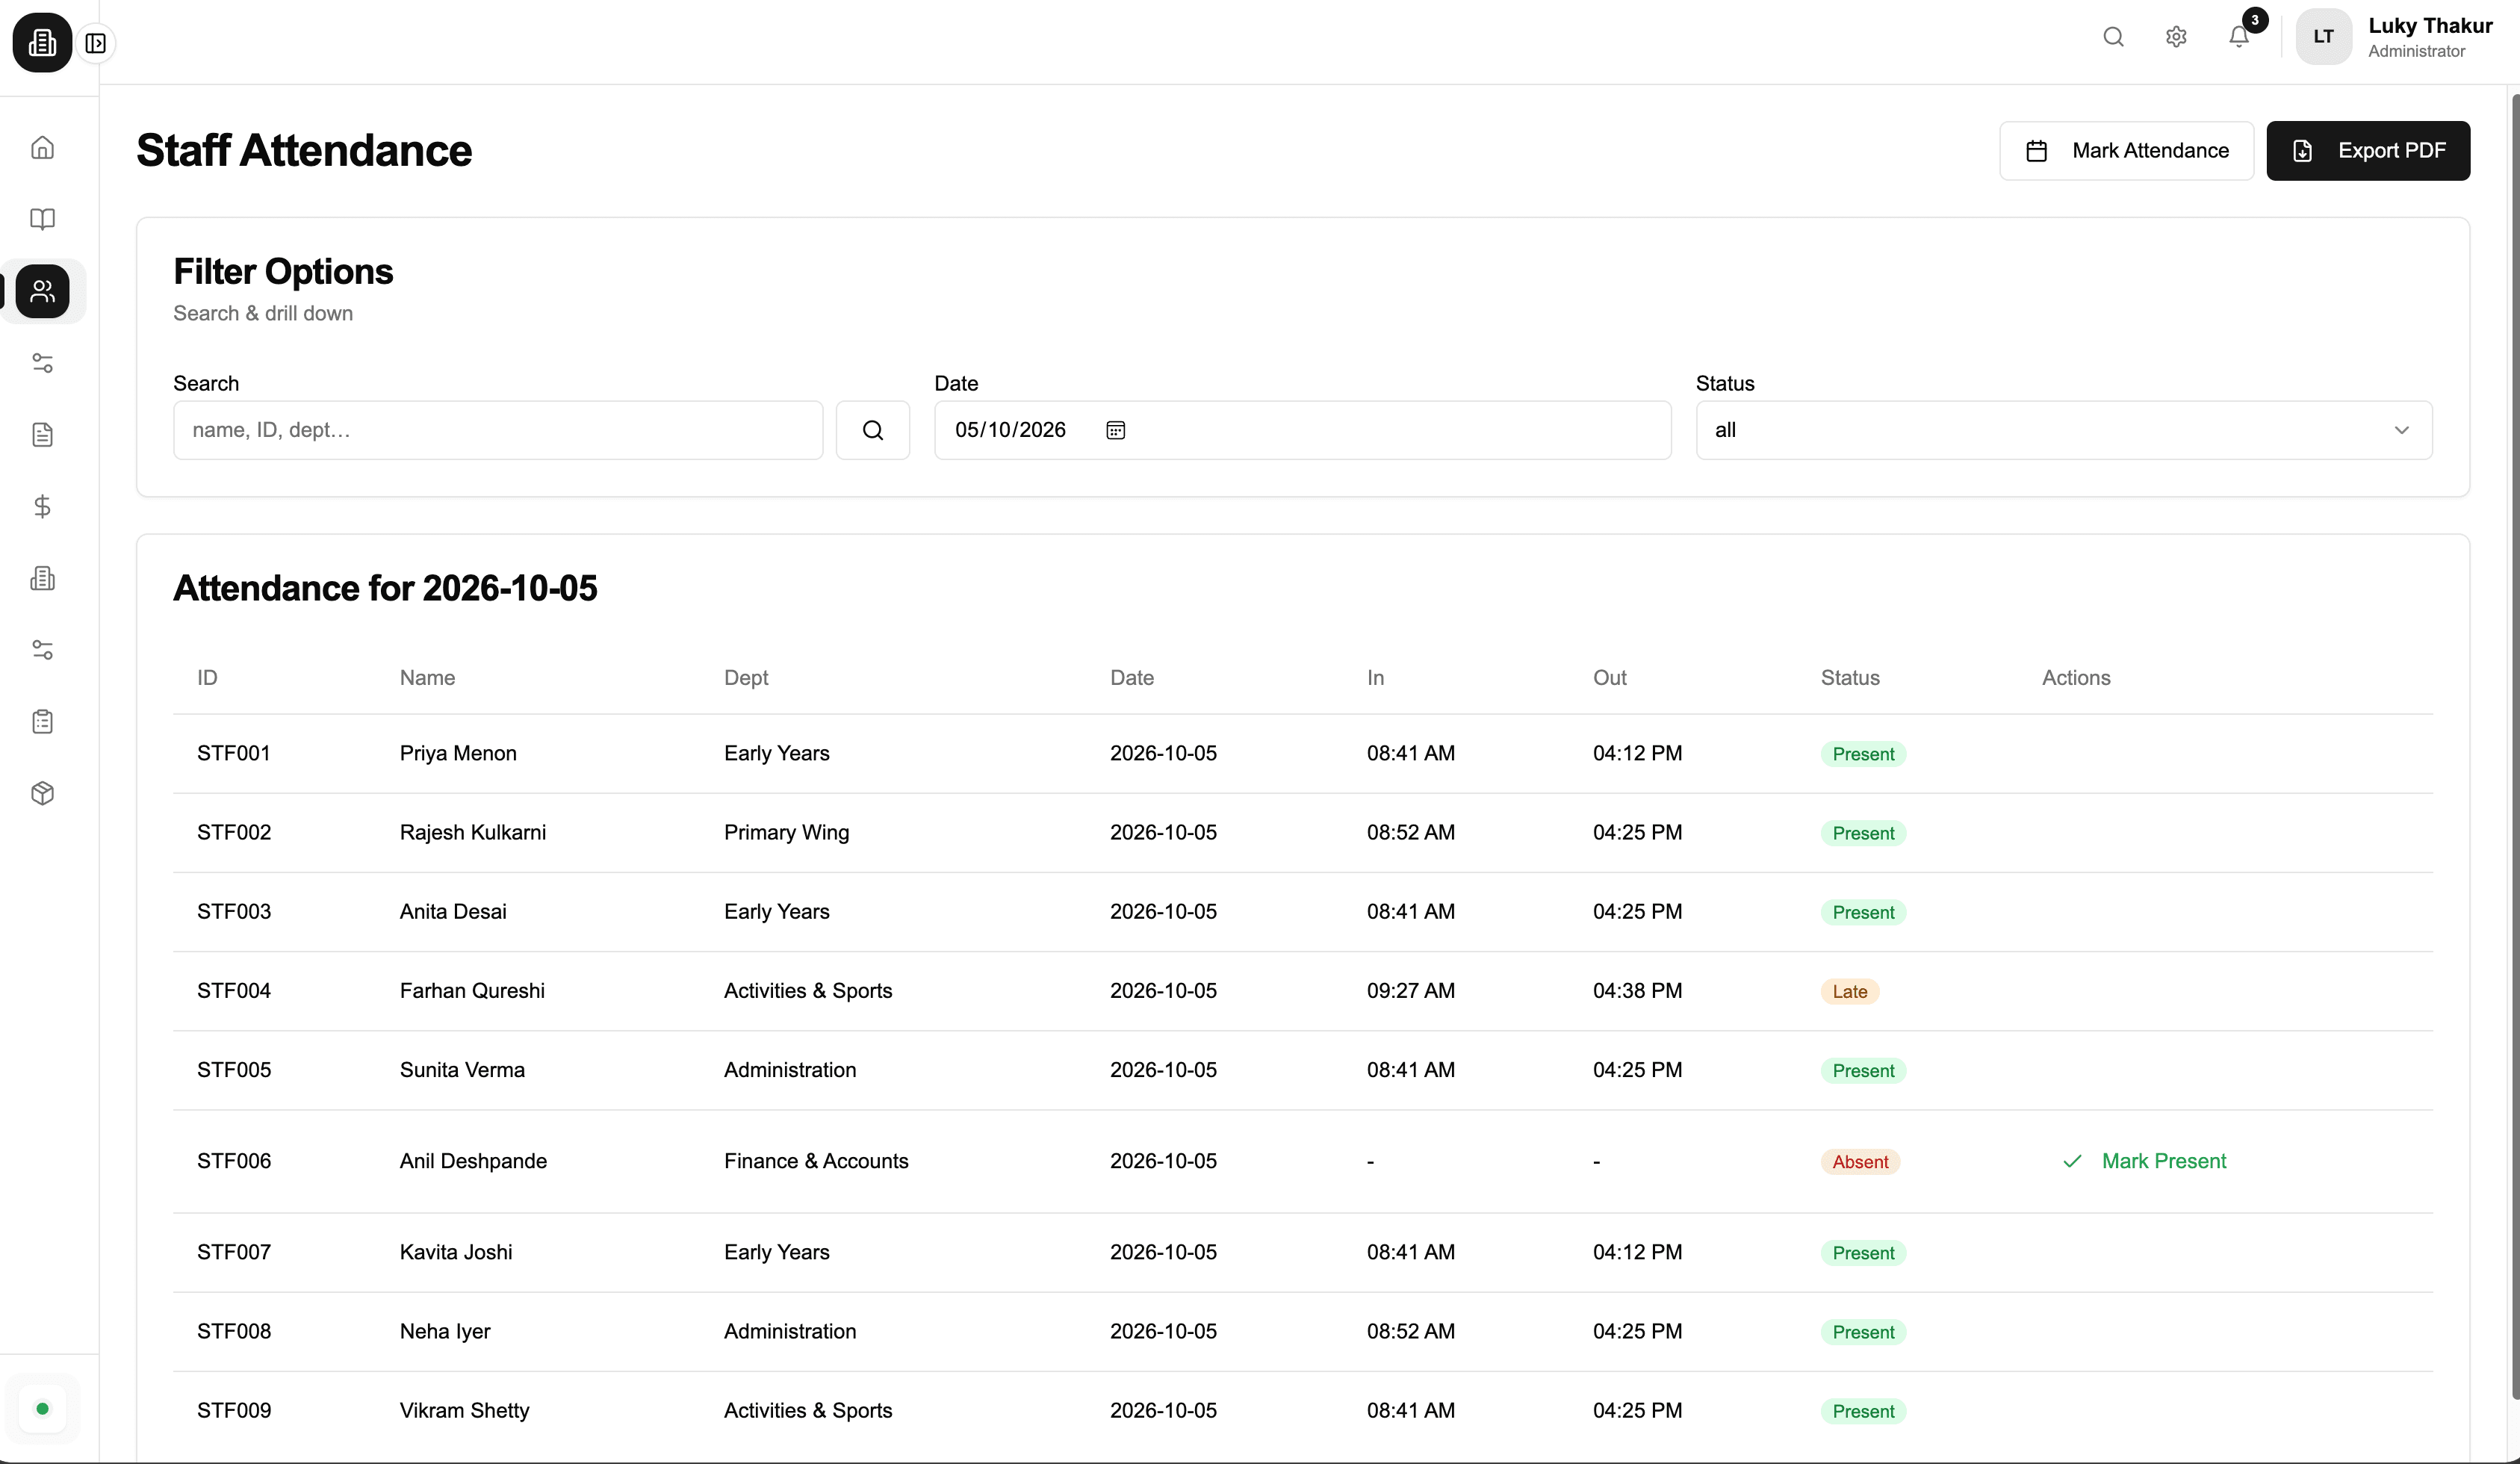The height and width of the screenshot is (1464, 2520).
Task: Click staff ID STF009
Action: point(234,1410)
